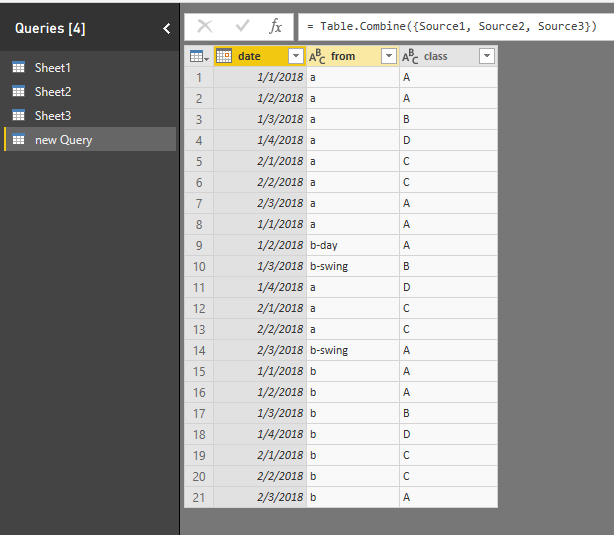Click class cell B in row 3
Screen dimensions: 614x535
point(448,119)
